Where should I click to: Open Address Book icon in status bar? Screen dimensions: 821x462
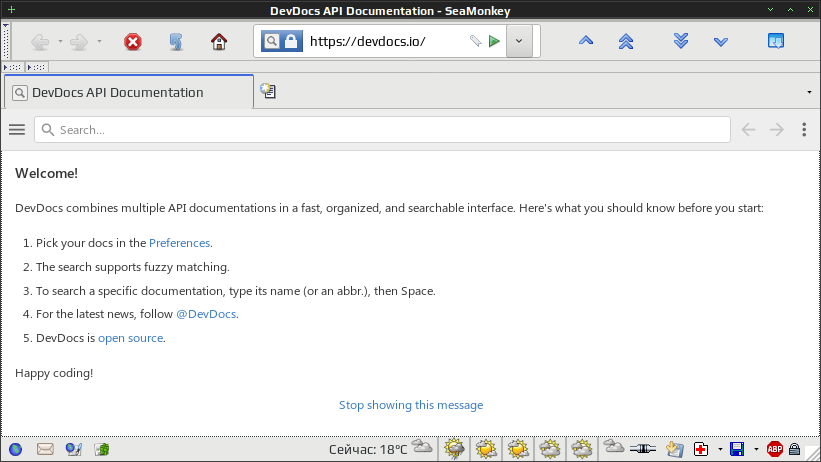[102, 449]
